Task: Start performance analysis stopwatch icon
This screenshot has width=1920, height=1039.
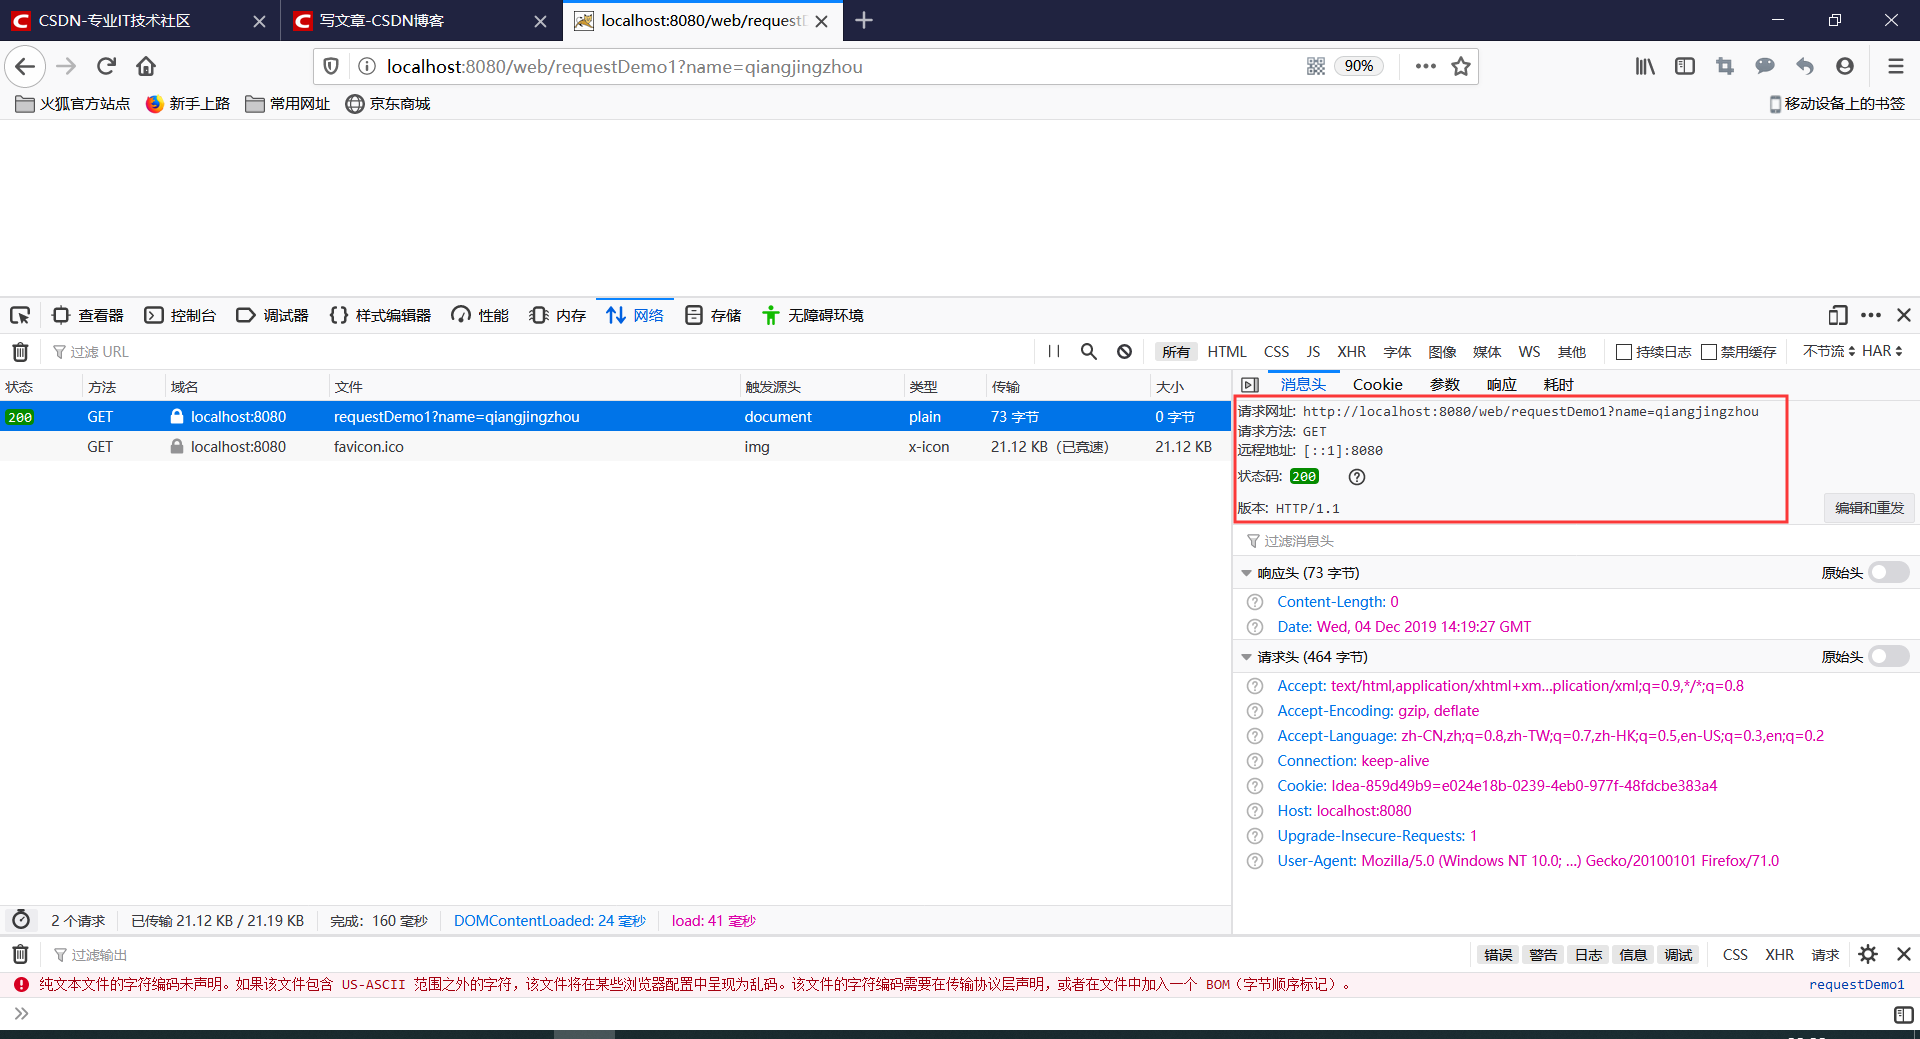Action: 21,920
